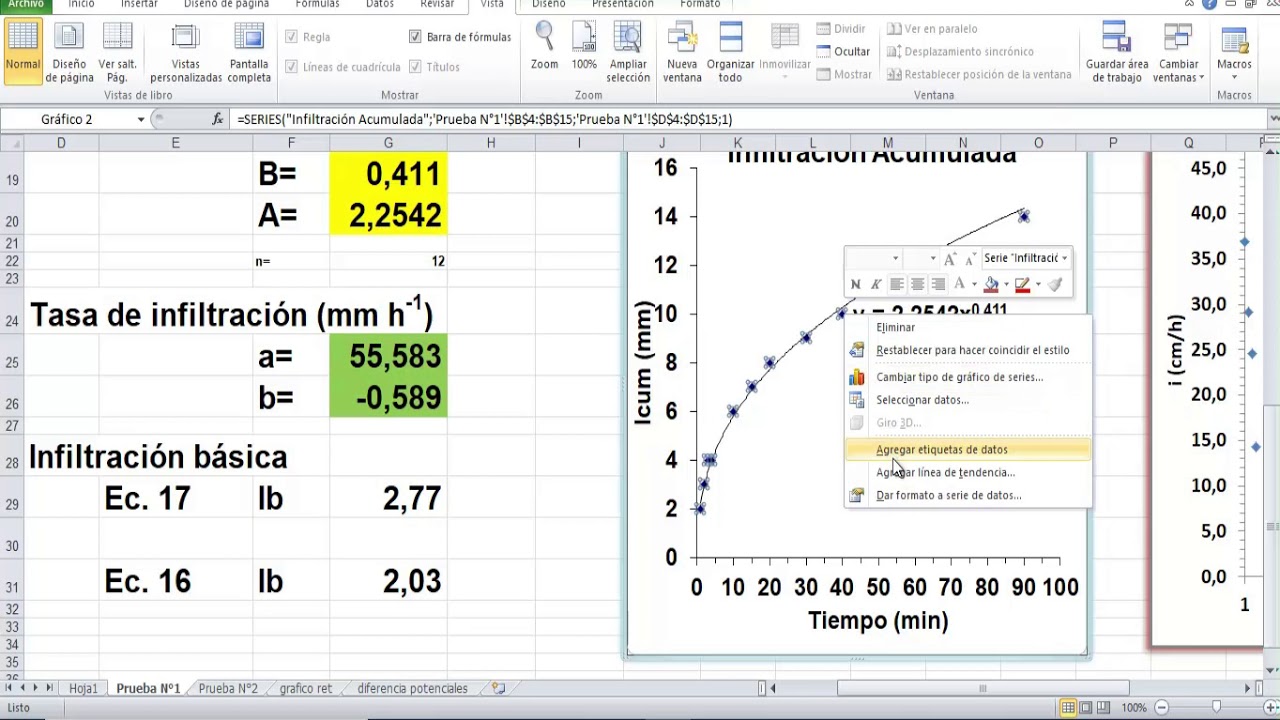Open the Name Box dropdown arrow
This screenshot has width=1280, height=720.
pos(141,119)
